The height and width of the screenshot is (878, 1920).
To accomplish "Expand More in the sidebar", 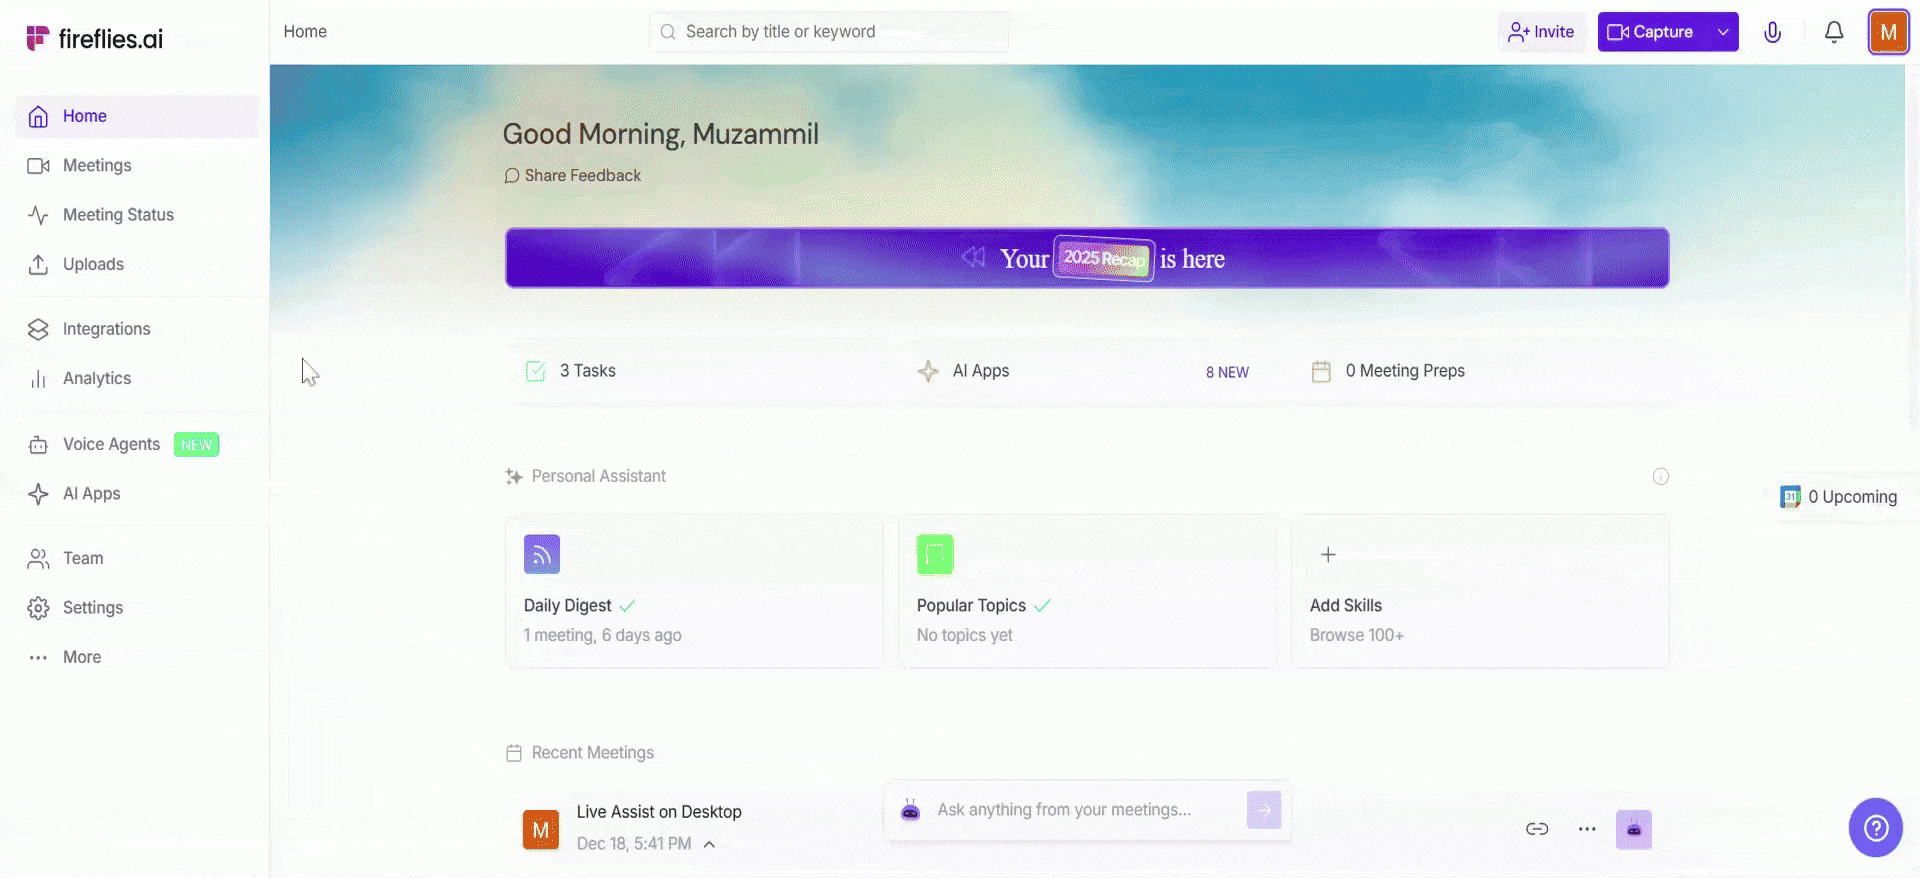I will tap(81, 657).
